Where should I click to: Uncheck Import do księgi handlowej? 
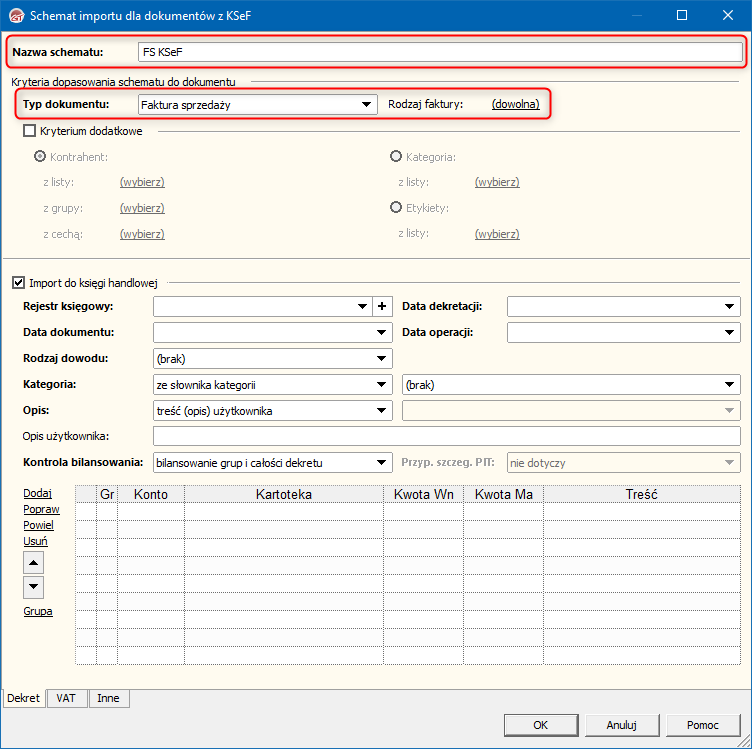[x=18, y=283]
